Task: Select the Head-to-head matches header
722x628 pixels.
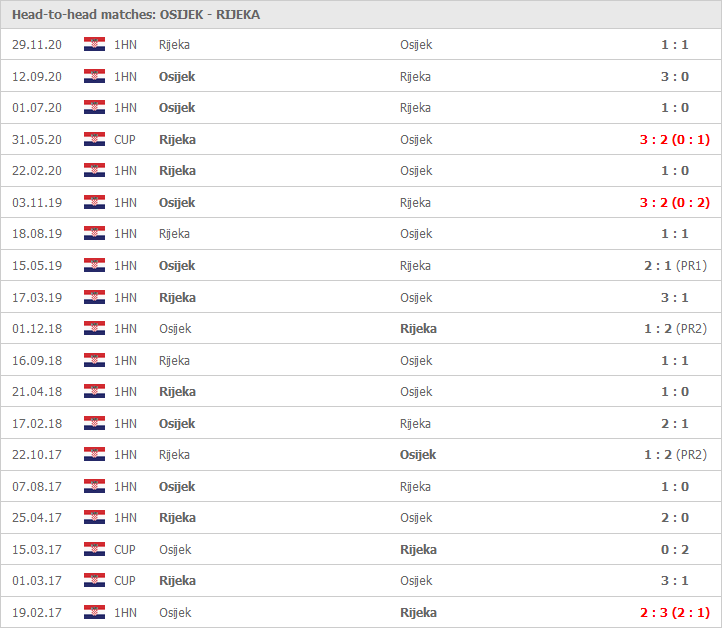Action: (136, 15)
